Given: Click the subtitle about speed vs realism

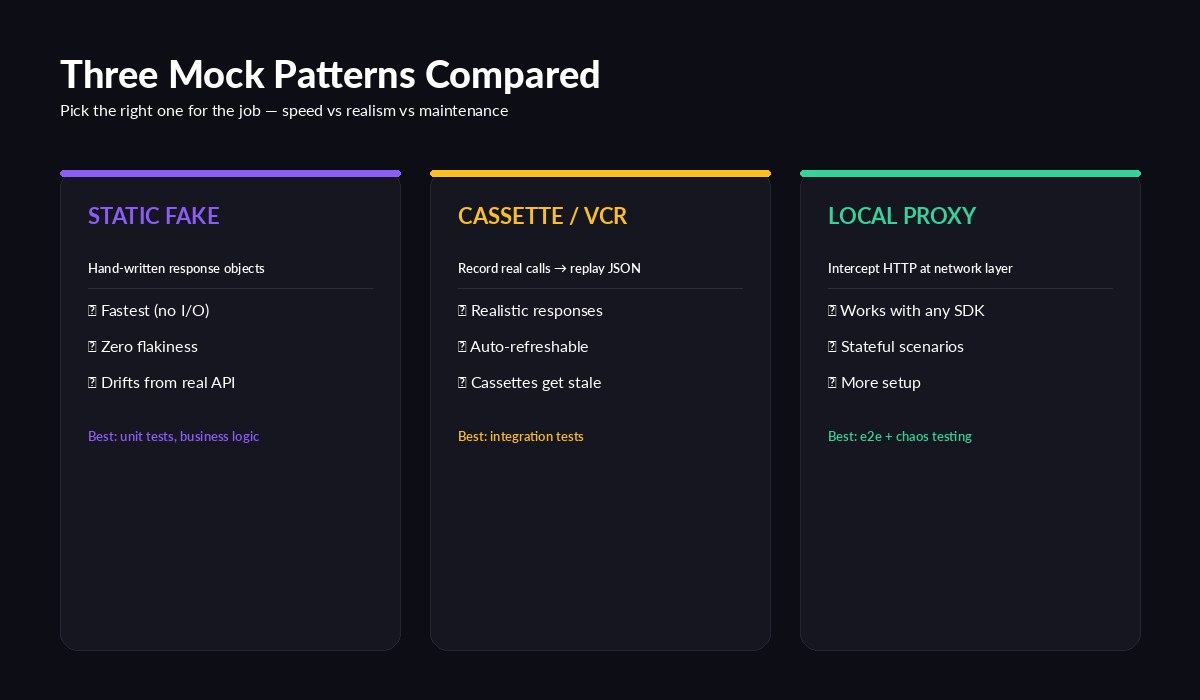Looking at the screenshot, I should pyautogui.click(x=284, y=110).
